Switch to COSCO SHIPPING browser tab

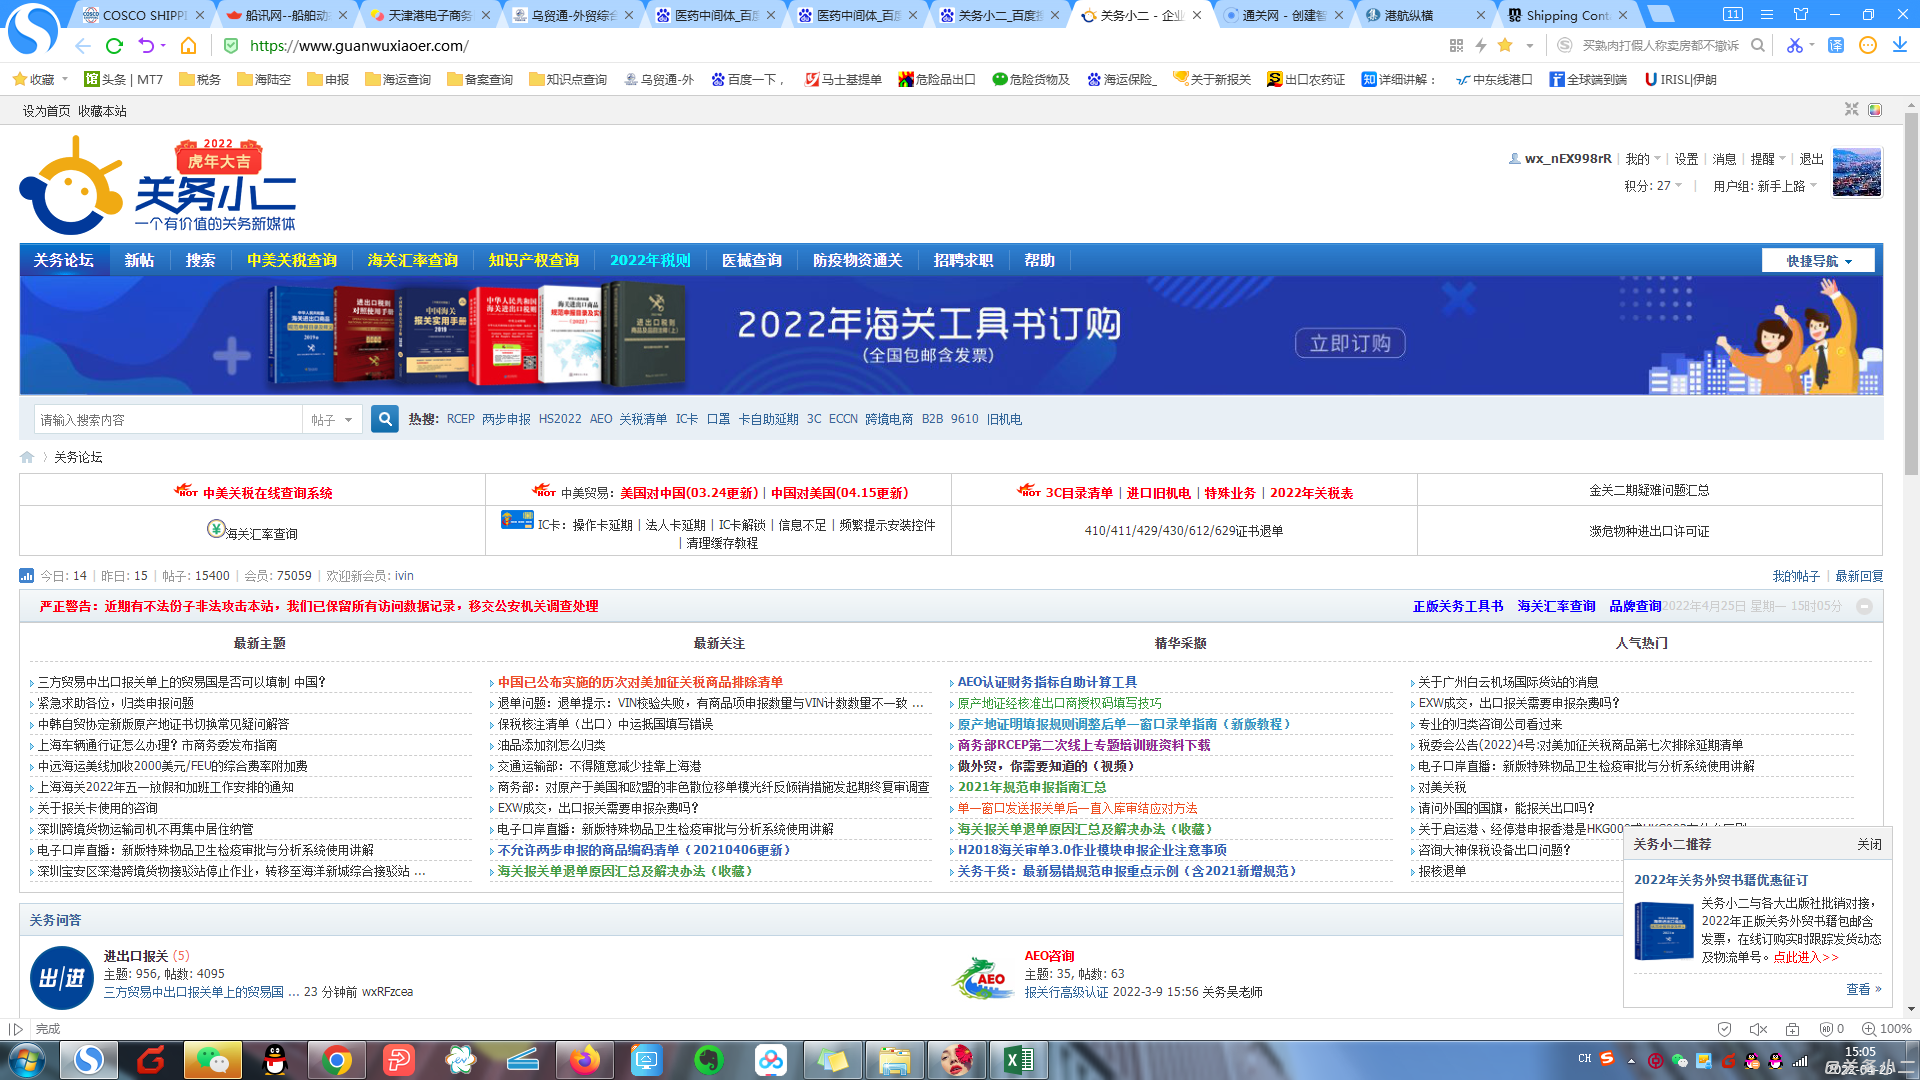(x=143, y=15)
